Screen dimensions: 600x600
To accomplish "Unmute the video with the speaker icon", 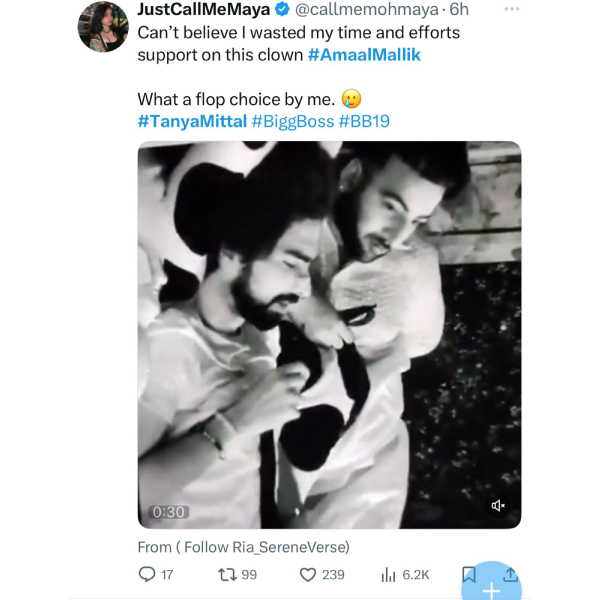I will click(x=498, y=506).
